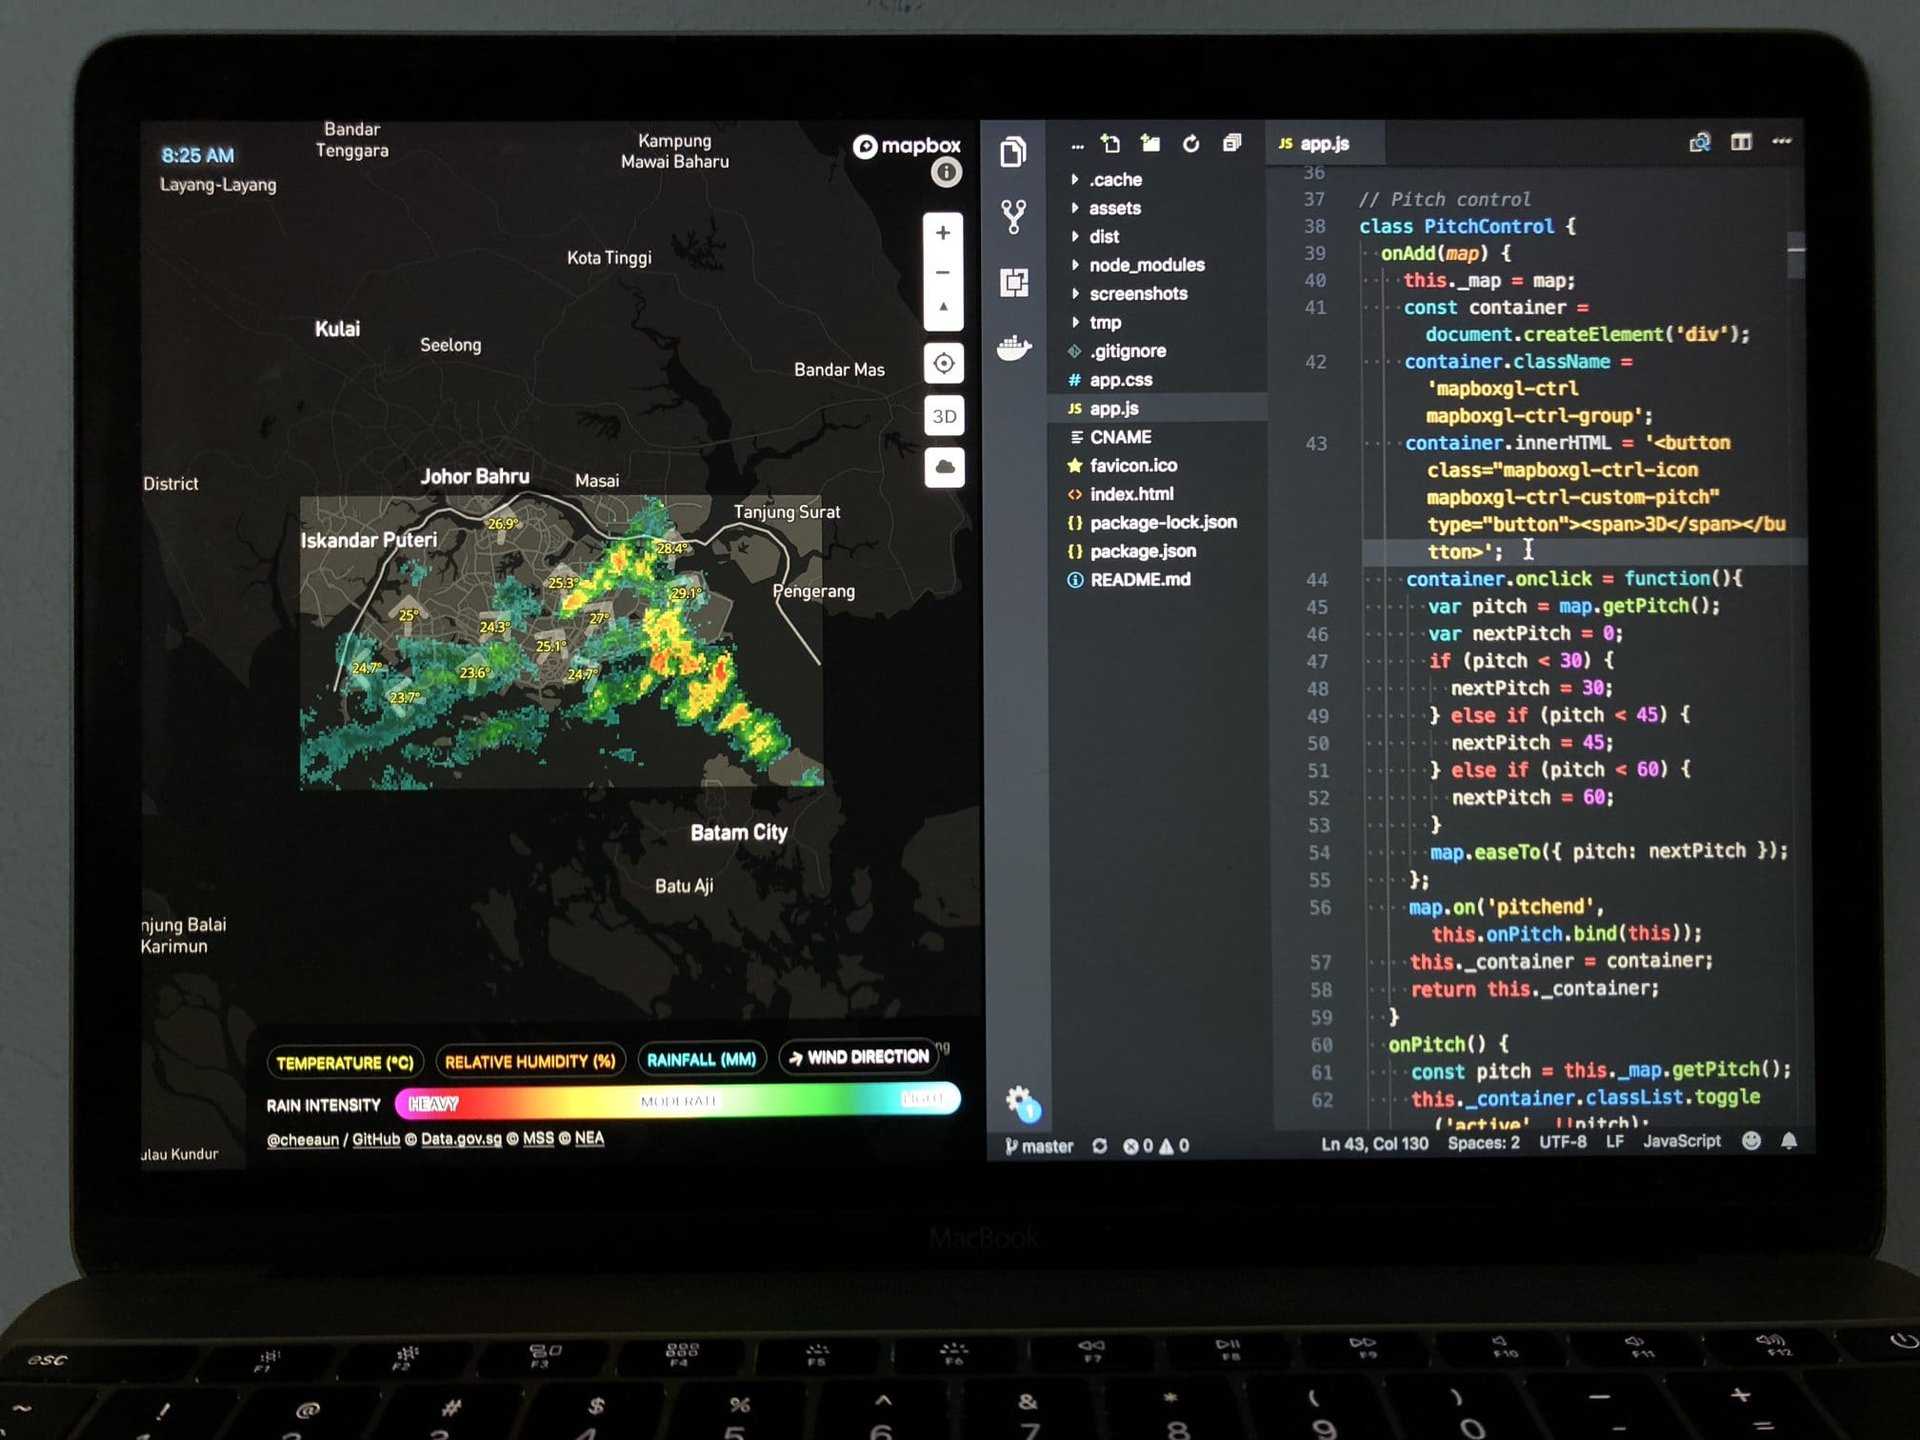This screenshot has height=1440, width=1920.
Task: Click the New File icon in explorer toolbar
Action: click(x=1111, y=144)
